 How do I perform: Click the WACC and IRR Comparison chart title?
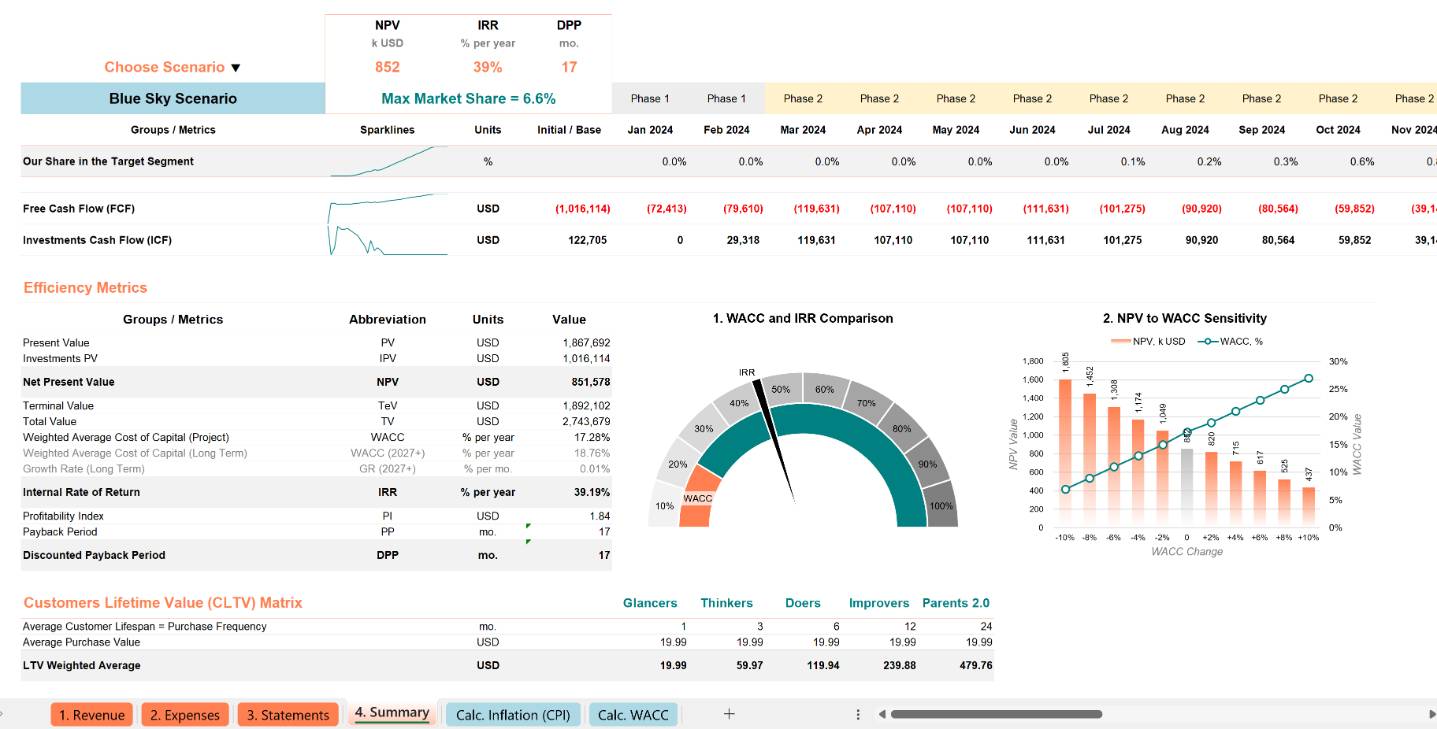pos(803,318)
